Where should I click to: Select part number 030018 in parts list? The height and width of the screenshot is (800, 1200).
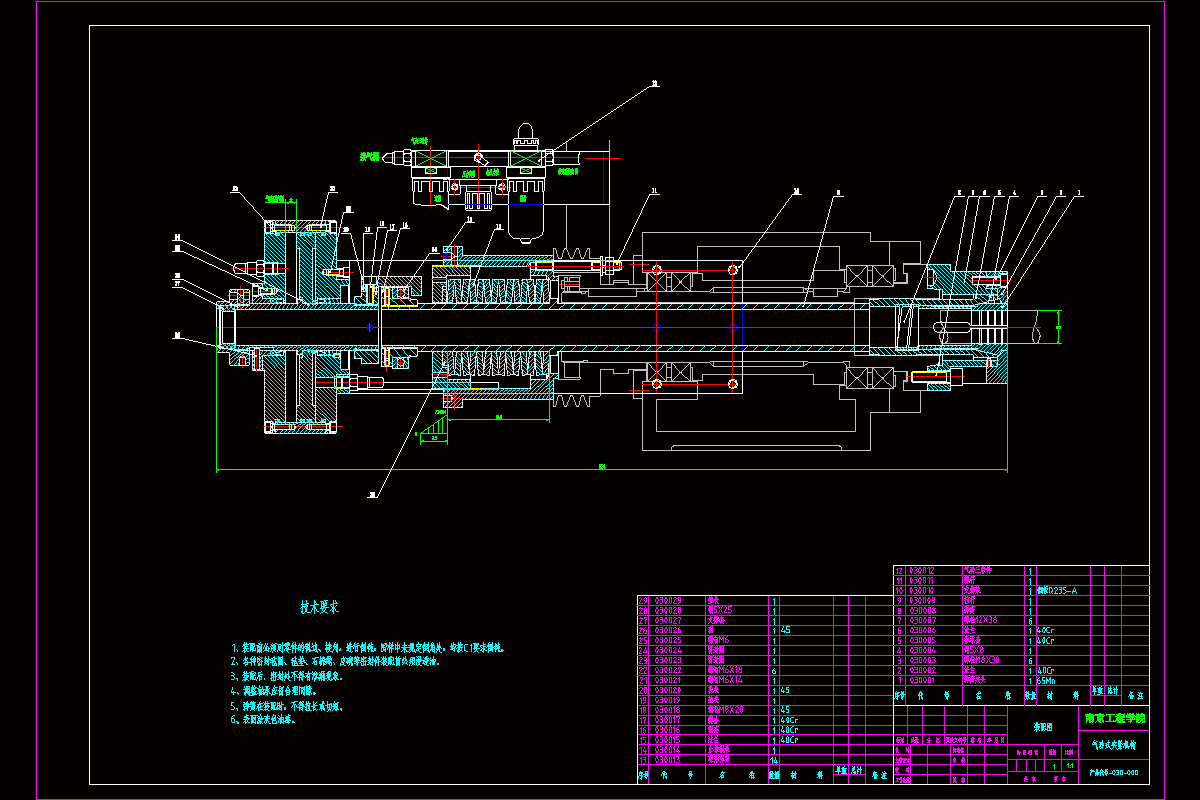click(668, 710)
